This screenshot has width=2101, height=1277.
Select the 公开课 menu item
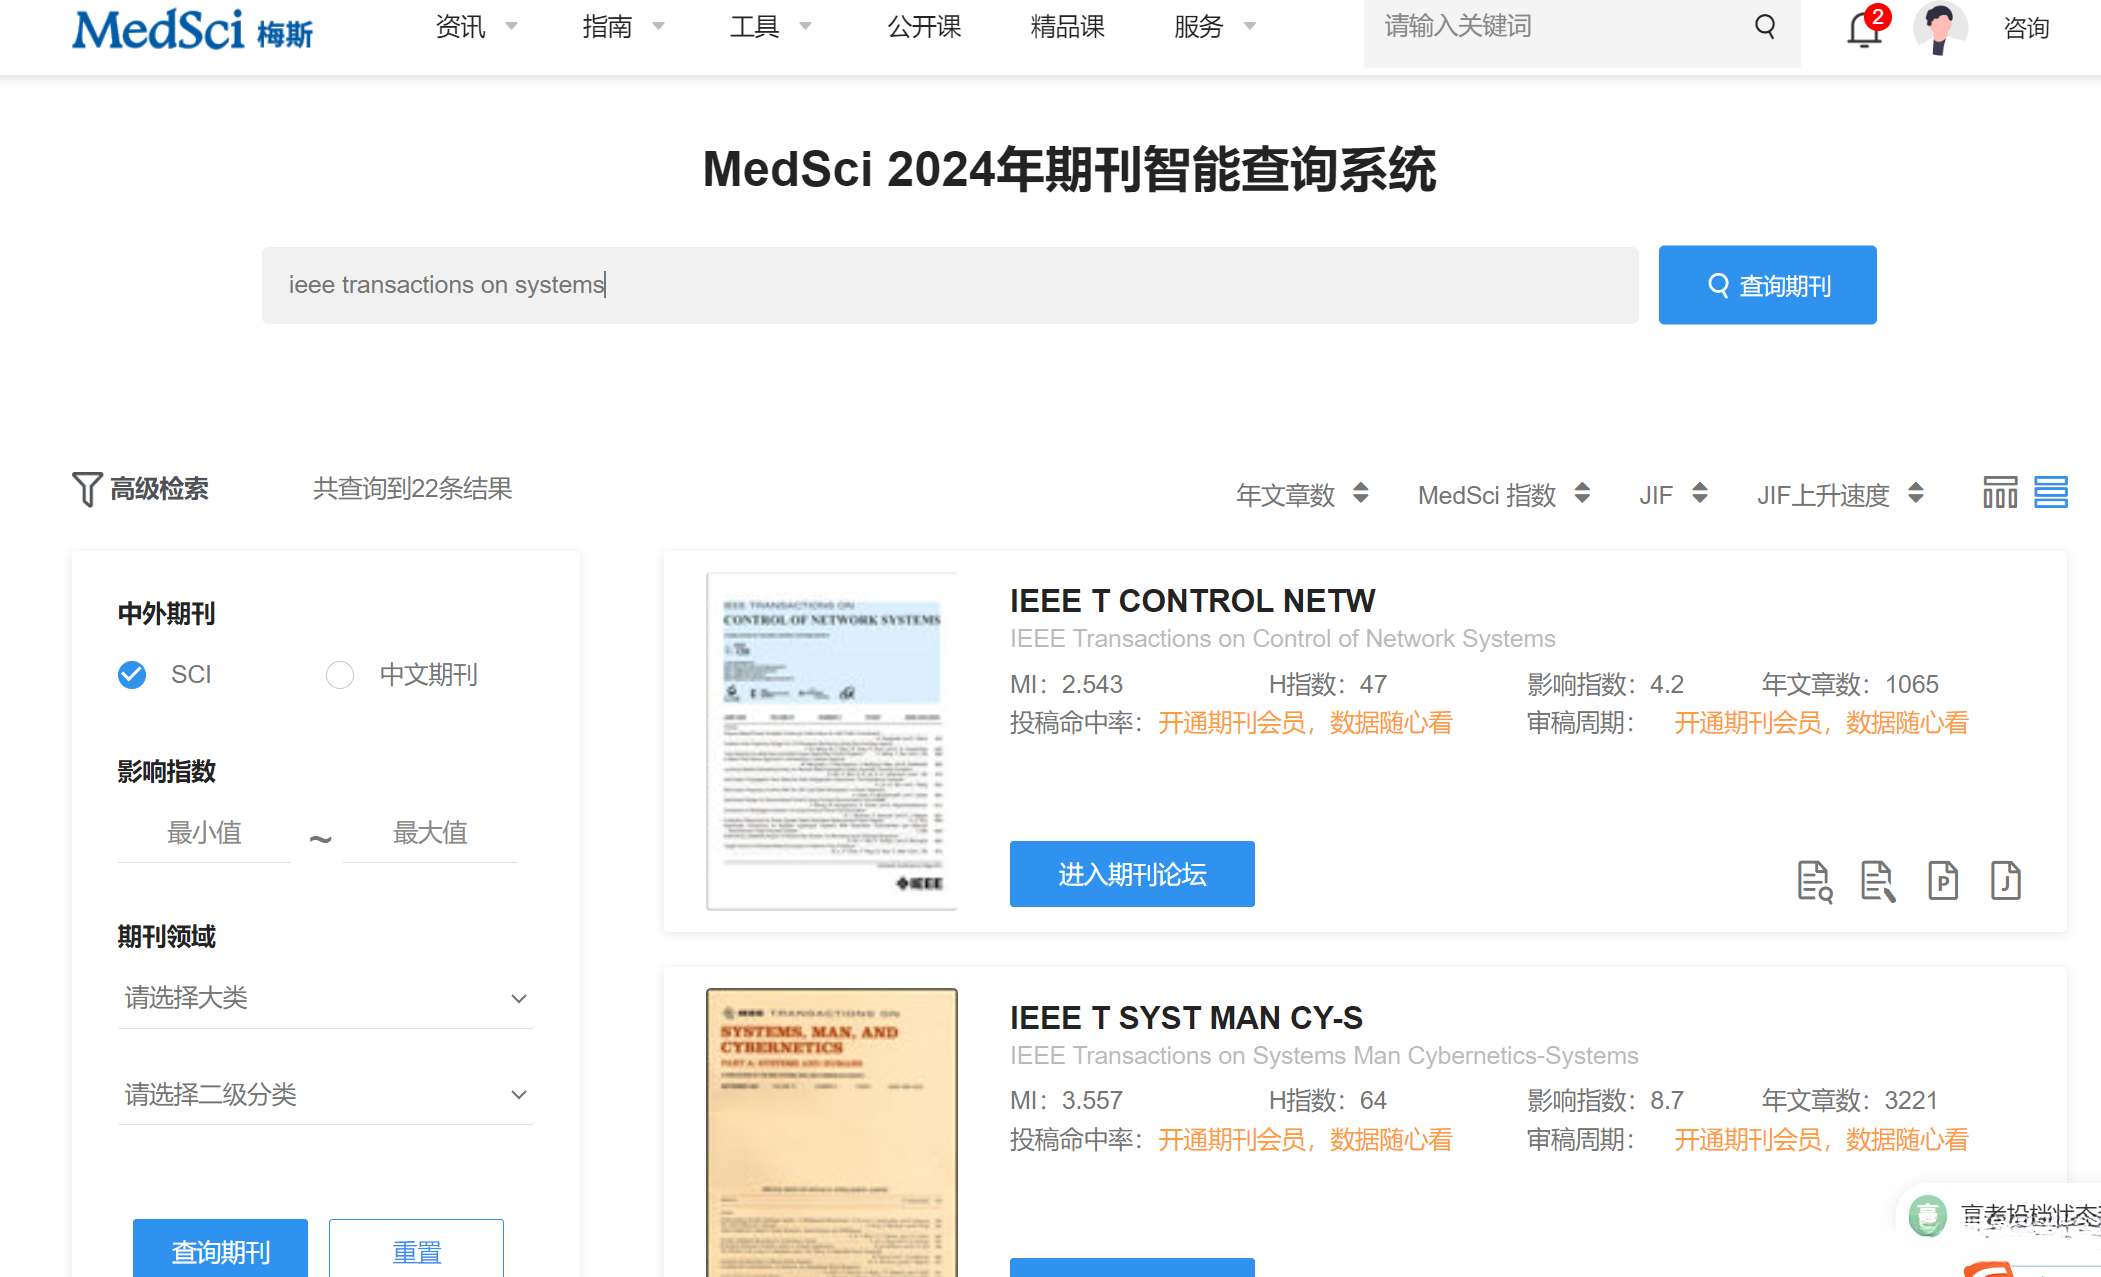[x=922, y=27]
